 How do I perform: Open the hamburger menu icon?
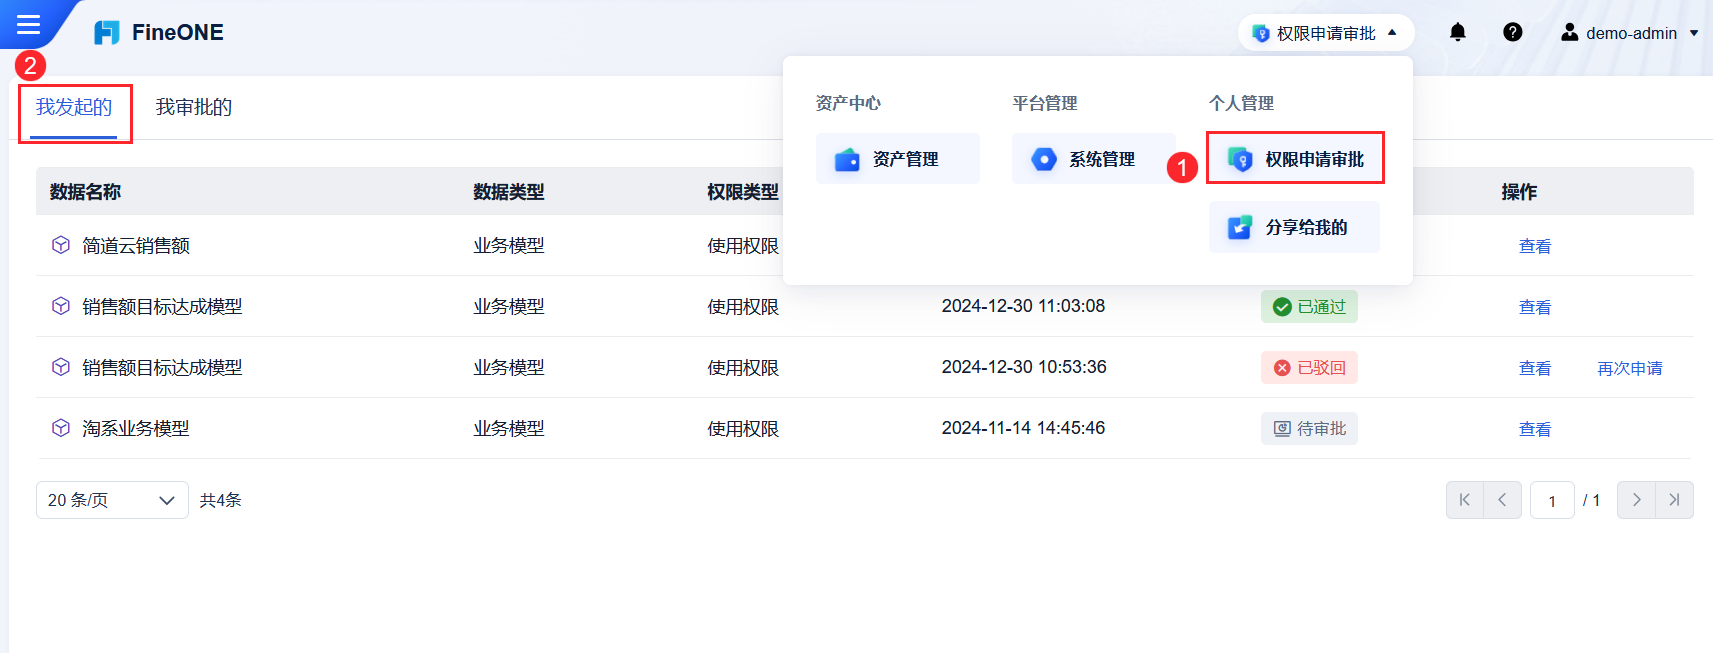[x=28, y=24]
